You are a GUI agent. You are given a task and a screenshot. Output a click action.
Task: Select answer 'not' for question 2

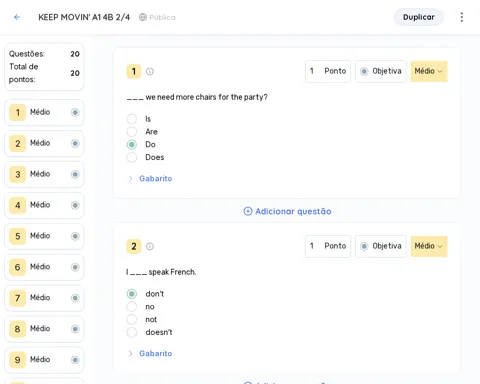132,319
